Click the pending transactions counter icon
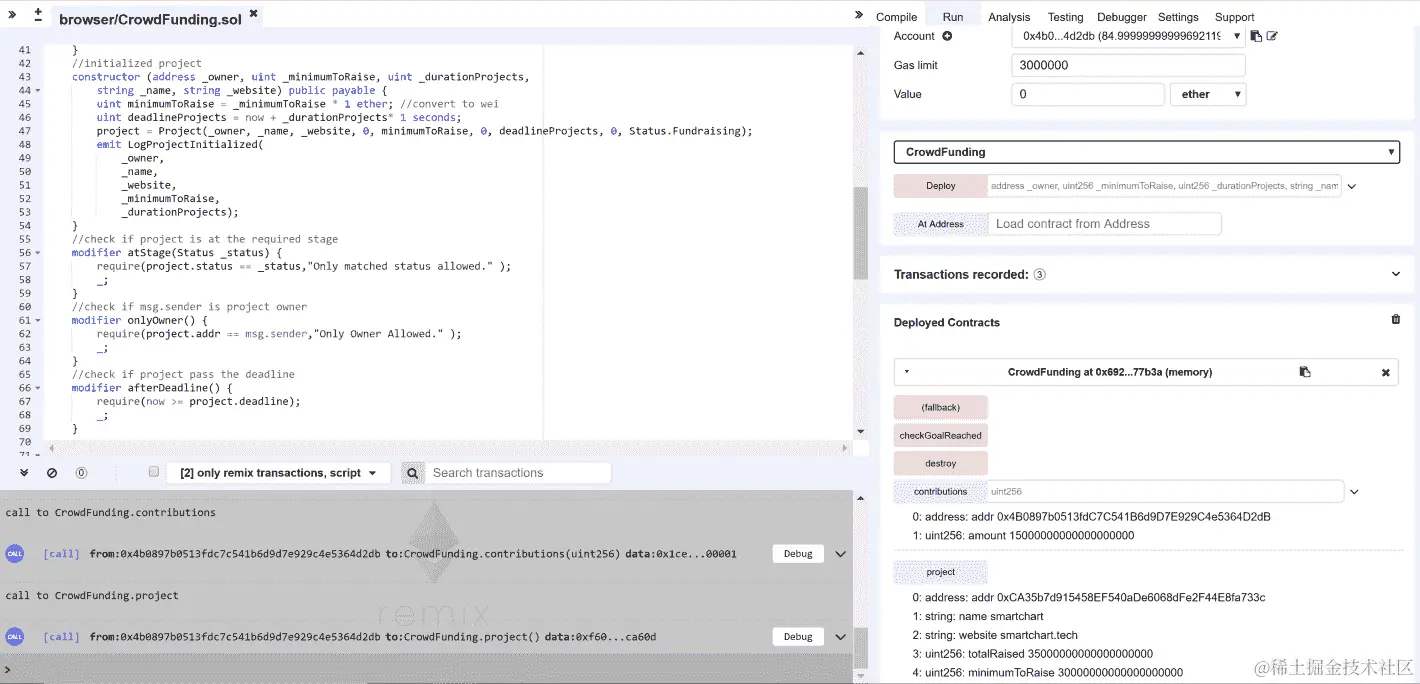The image size is (1420, 684). point(81,473)
